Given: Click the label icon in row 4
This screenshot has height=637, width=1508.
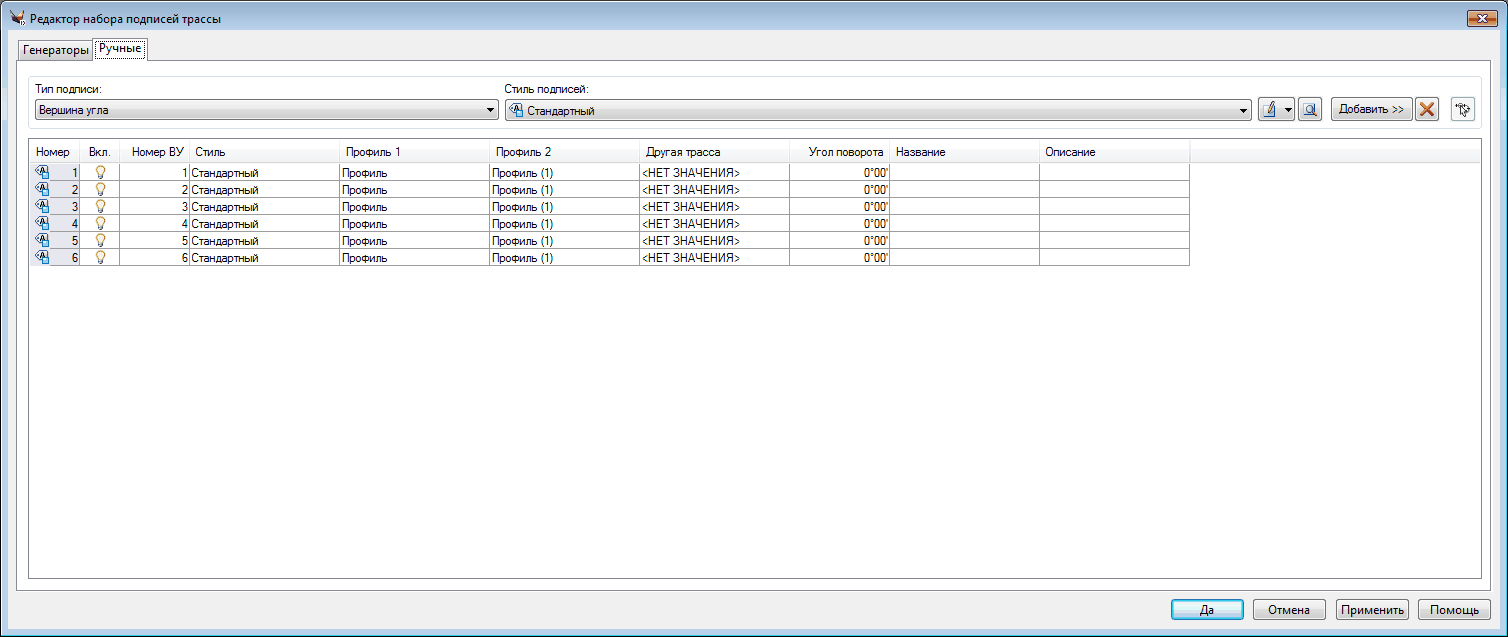Looking at the screenshot, I should coord(42,224).
